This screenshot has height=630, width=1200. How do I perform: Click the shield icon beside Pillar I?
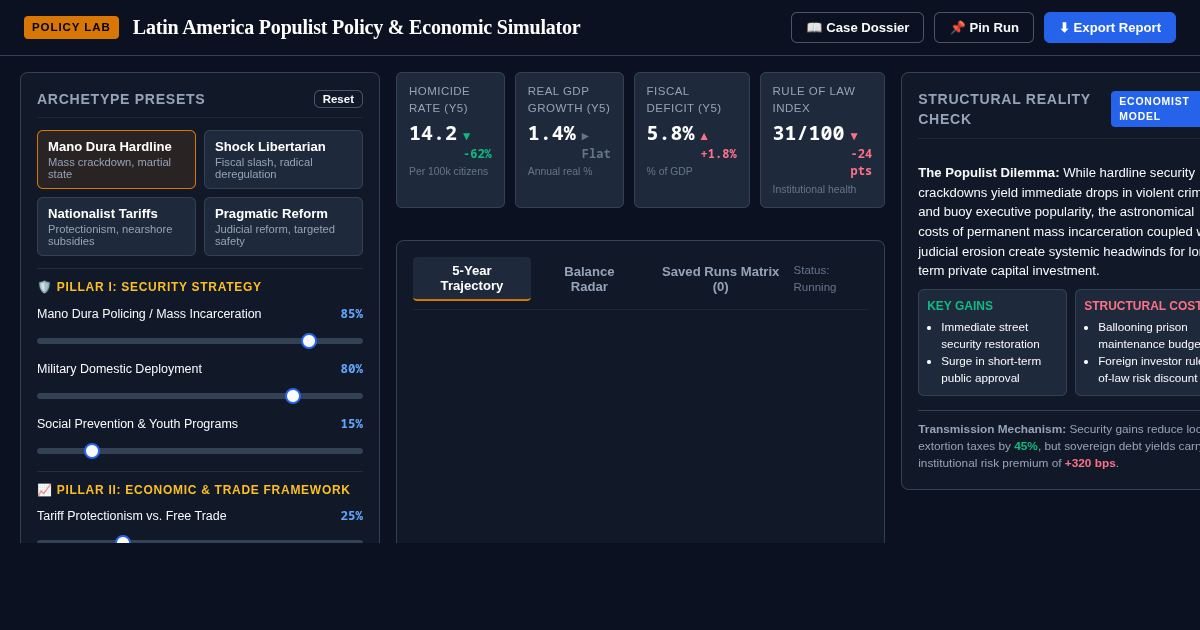pos(44,287)
